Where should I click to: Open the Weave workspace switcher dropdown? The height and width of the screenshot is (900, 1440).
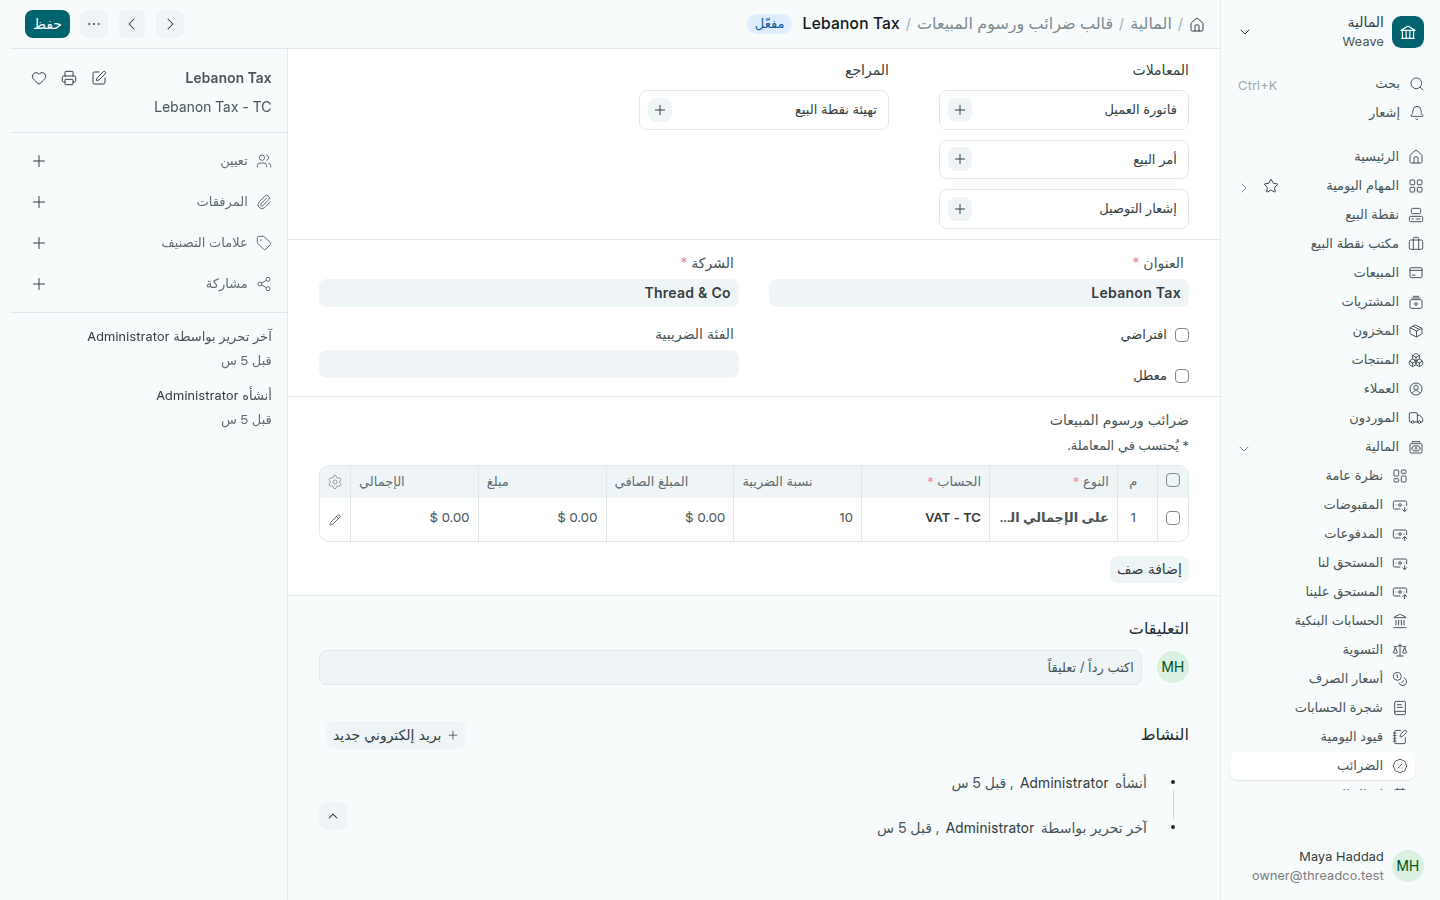coord(1245,32)
